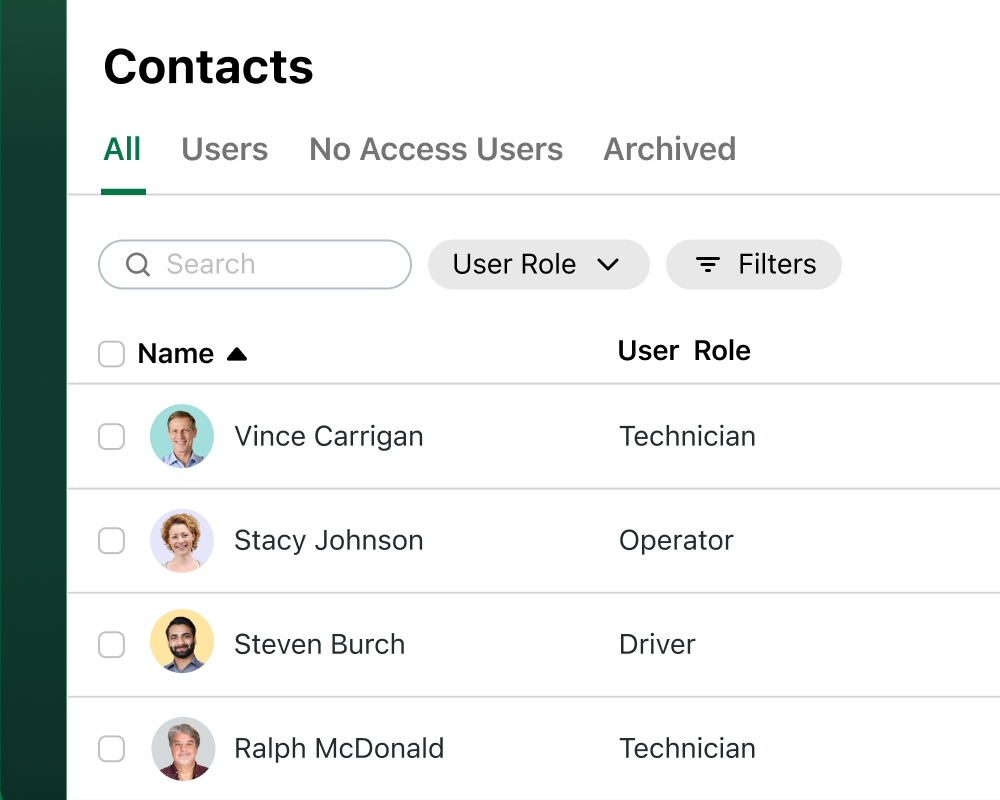The image size is (1000, 800).
Task: Focus the Search contacts input field
Action: [x=255, y=264]
